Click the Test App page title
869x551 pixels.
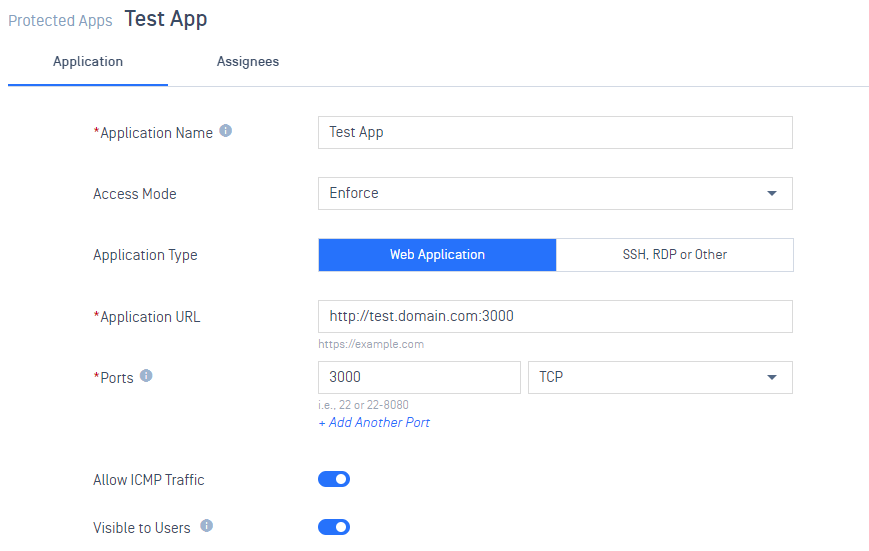(166, 19)
